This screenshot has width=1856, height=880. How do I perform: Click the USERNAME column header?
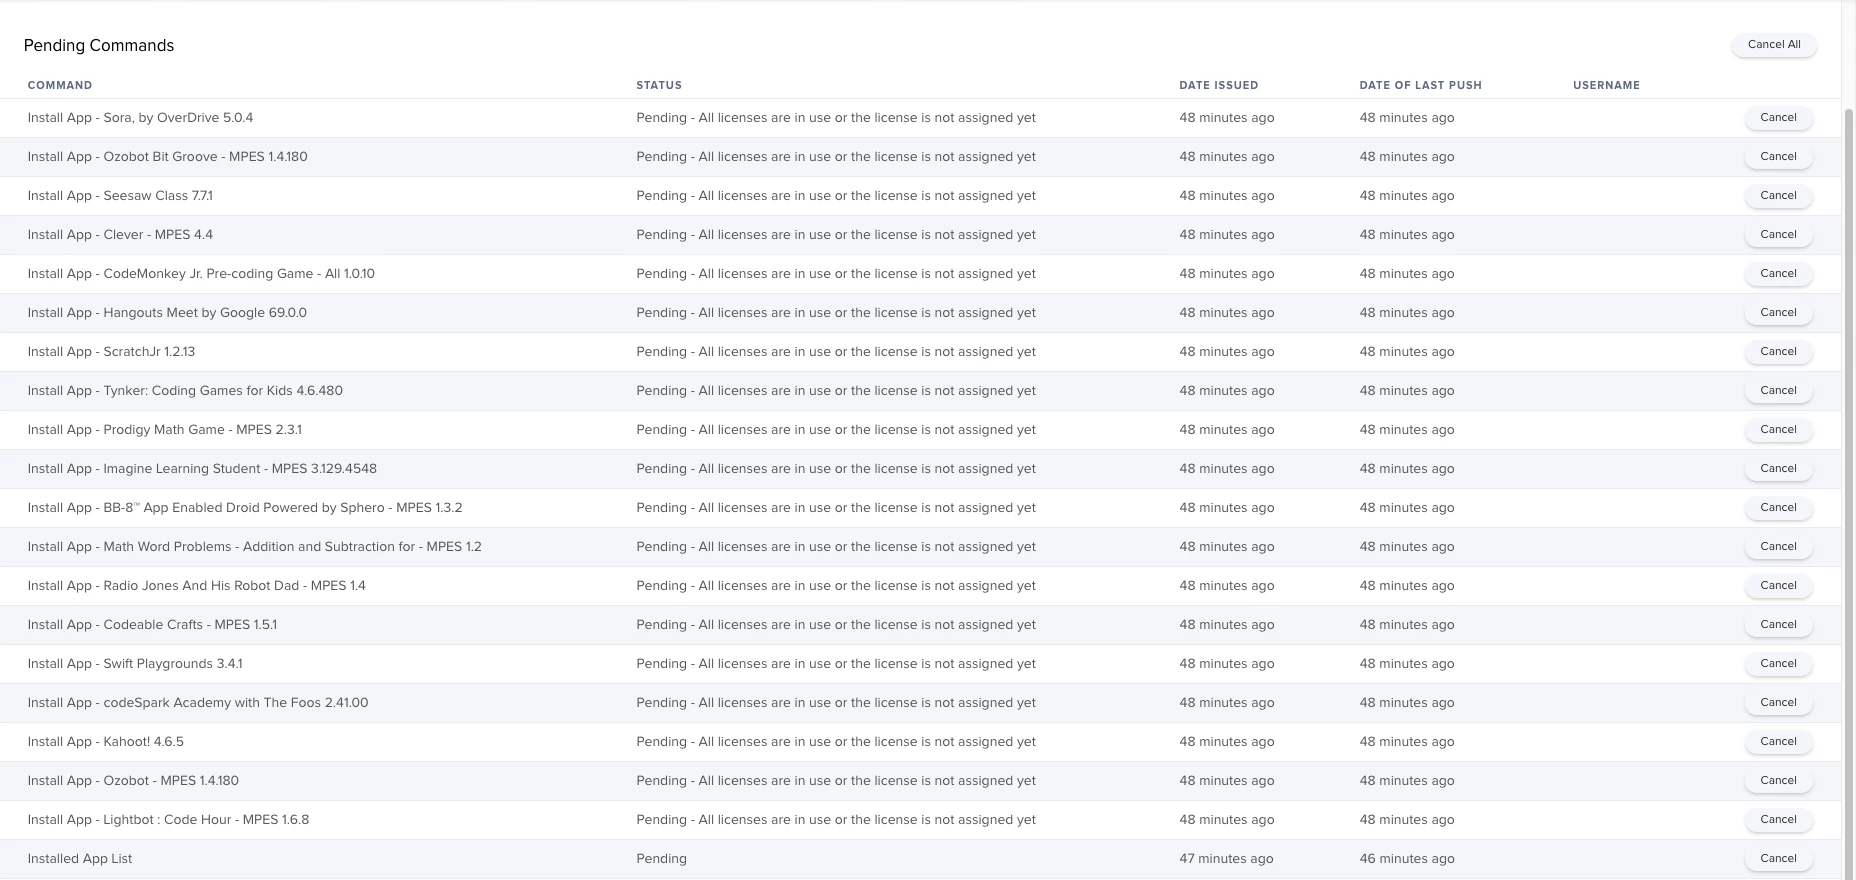coord(1606,85)
